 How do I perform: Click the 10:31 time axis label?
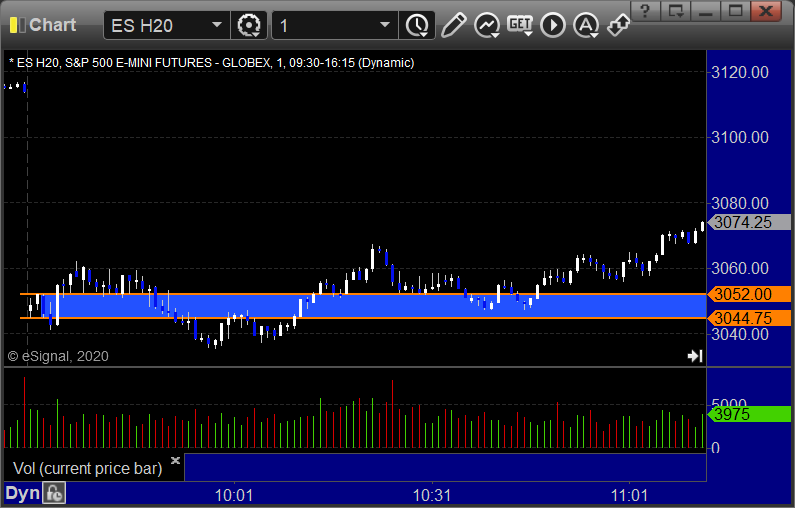coord(432,495)
